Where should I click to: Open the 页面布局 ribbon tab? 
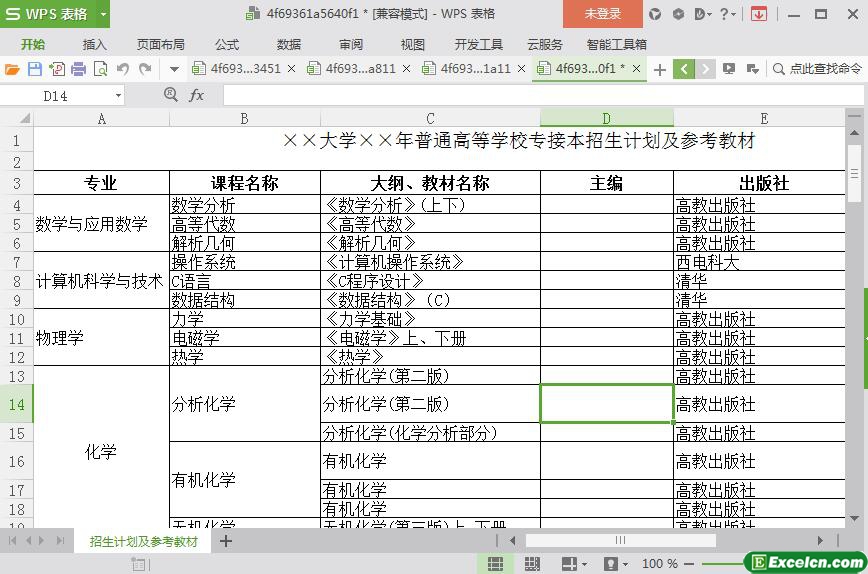(161, 45)
